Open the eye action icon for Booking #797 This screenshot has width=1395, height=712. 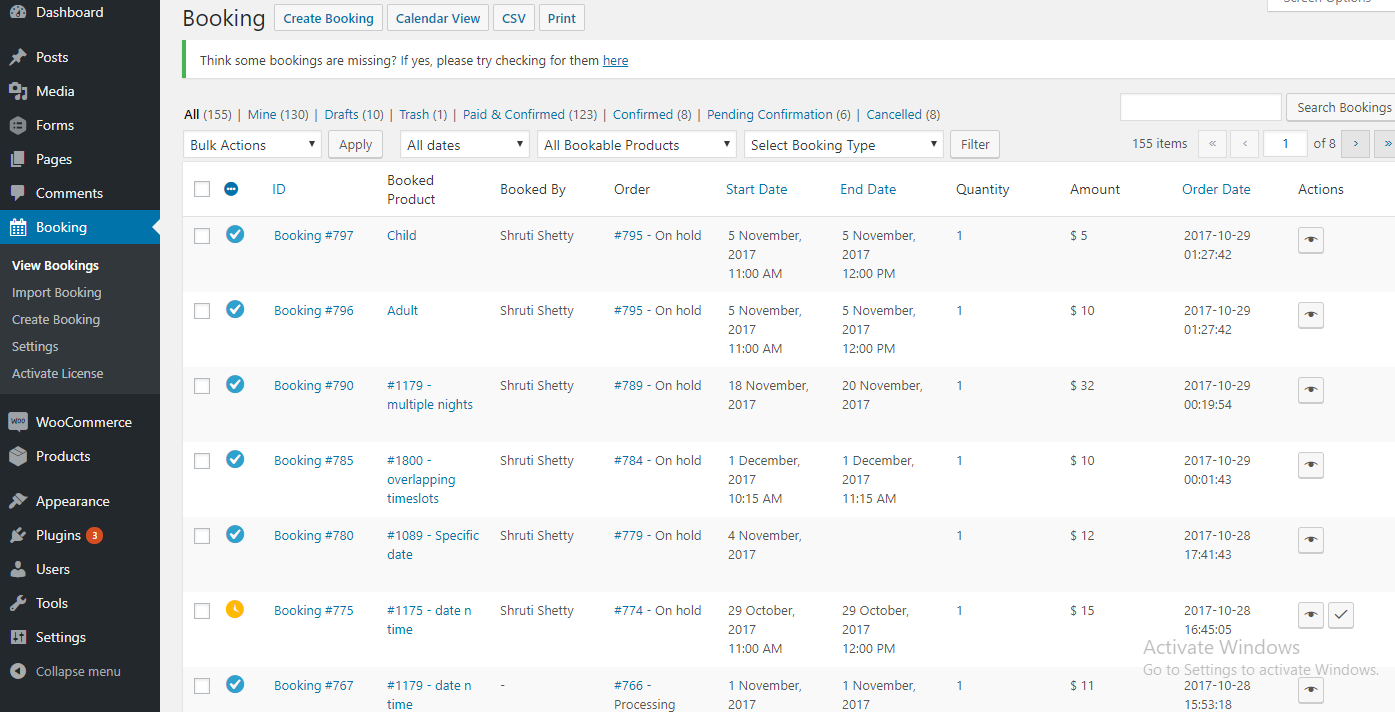click(x=1310, y=240)
